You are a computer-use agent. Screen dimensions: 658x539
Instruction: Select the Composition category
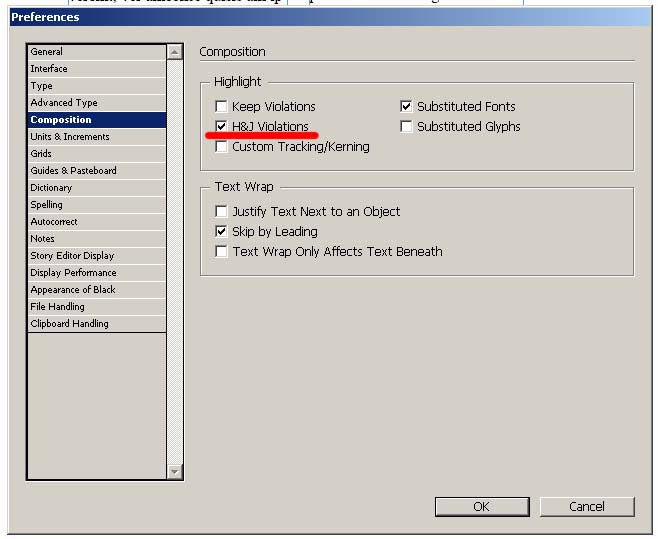click(x=97, y=120)
